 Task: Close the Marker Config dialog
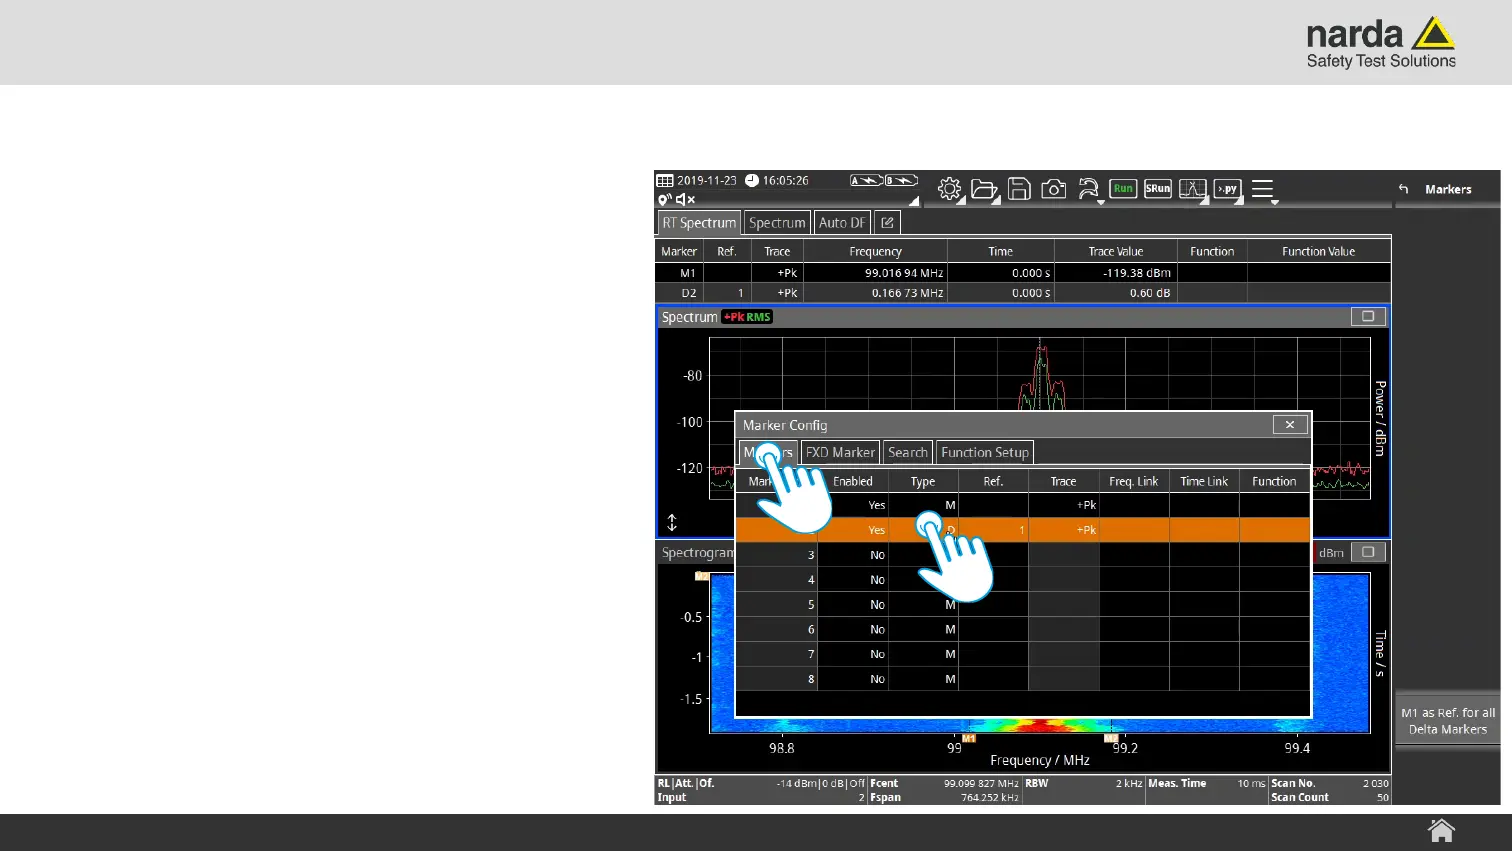pos(1290,425)
